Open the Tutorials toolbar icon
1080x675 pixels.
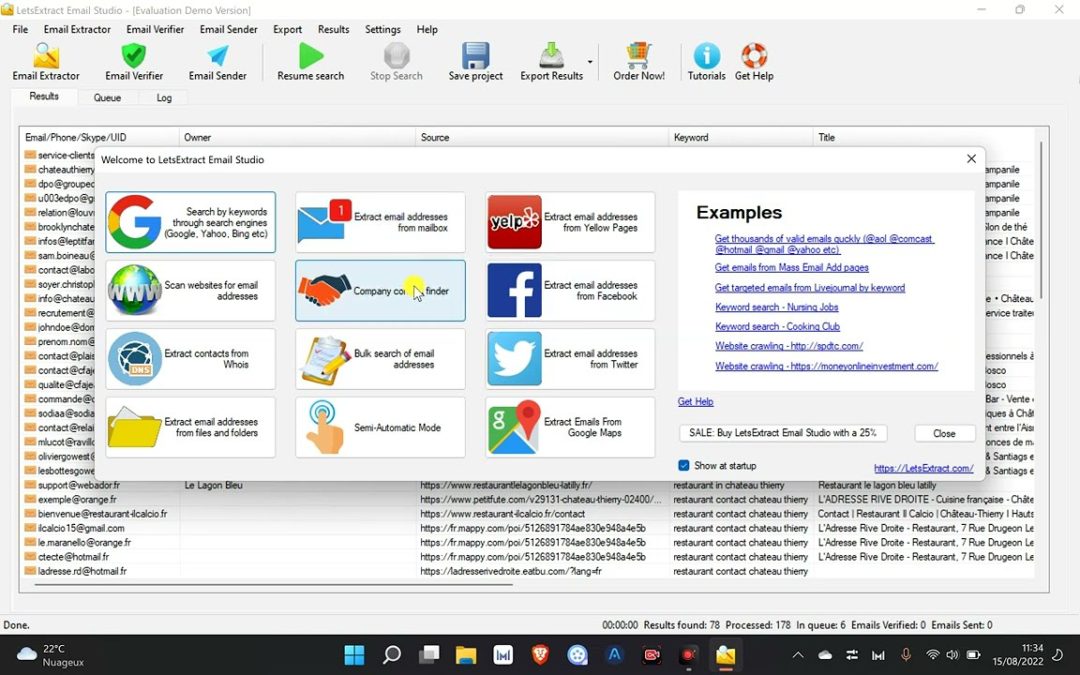pyautogui.click(x=707, y=63)
